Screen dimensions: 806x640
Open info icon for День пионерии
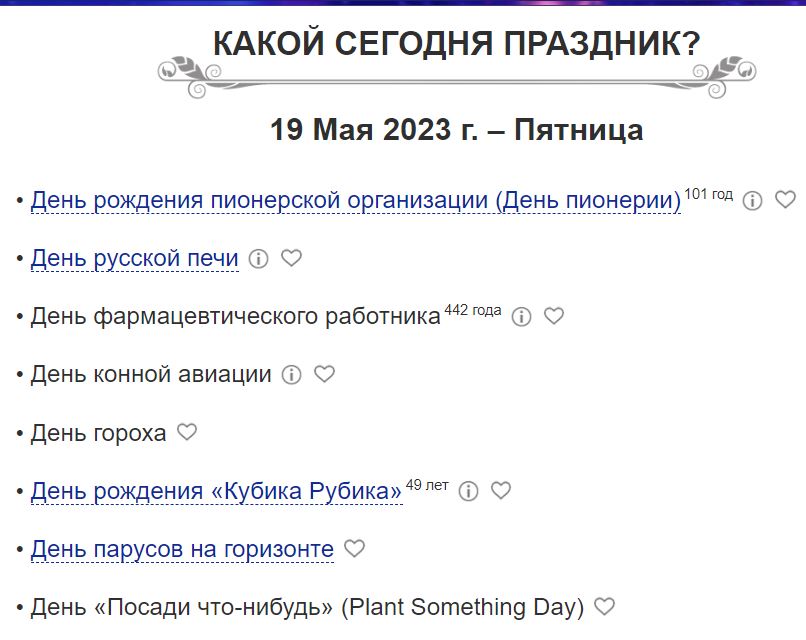[753, 201]
